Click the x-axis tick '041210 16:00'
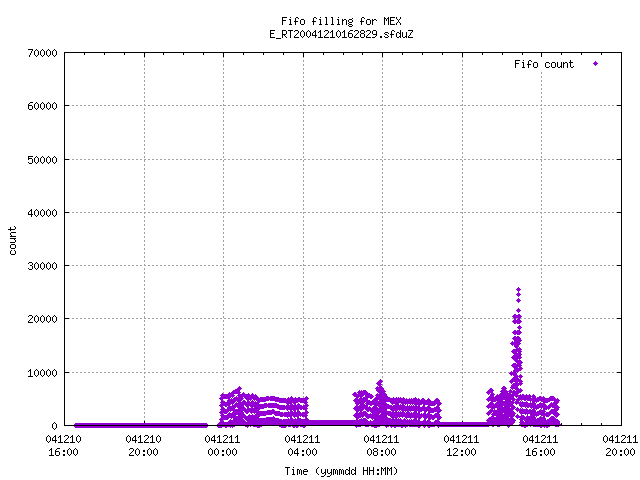 pyautogui.click(x=63, y=446)
